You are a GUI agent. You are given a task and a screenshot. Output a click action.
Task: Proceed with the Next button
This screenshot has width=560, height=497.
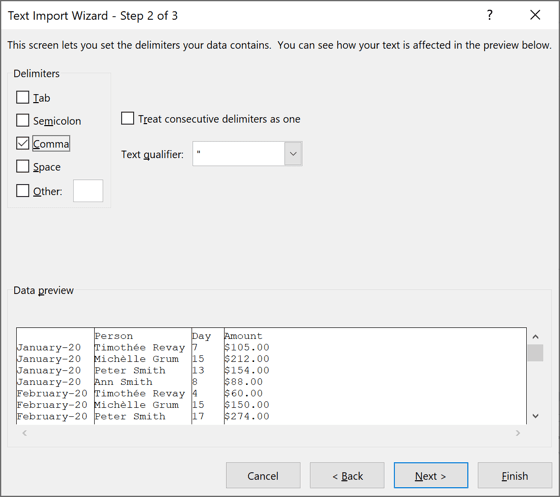(x=431, y=476)
